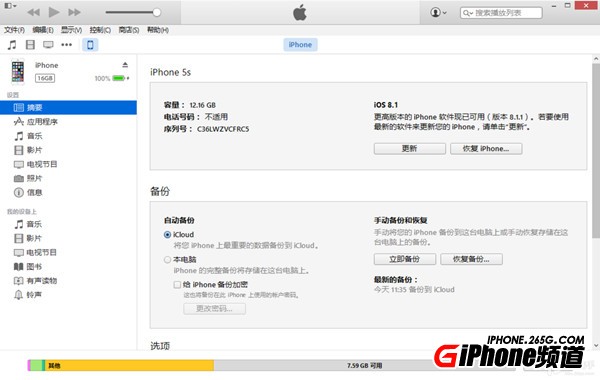Click the 7.59 GB 可用 free space bar
The width and height of the screenshot is (600, 380).
pyautogui.click(x=364, y=365)
